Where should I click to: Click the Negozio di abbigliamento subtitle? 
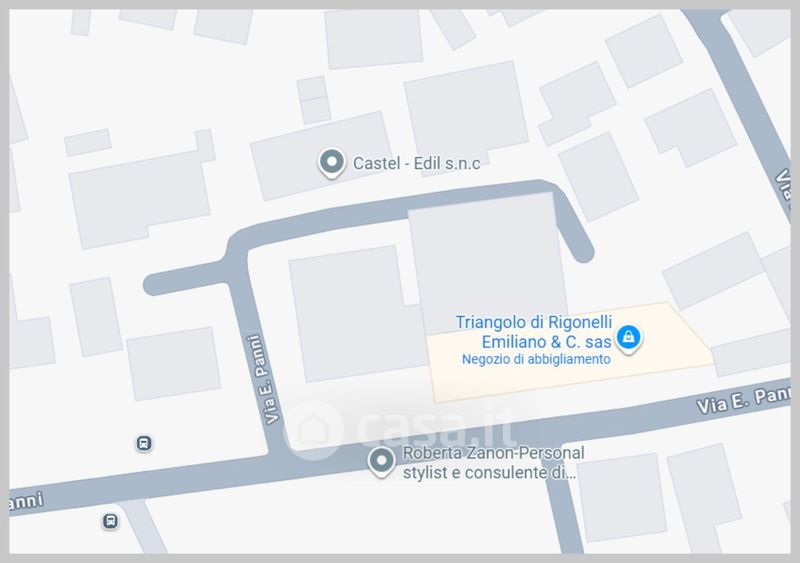[x=536, y=359]
